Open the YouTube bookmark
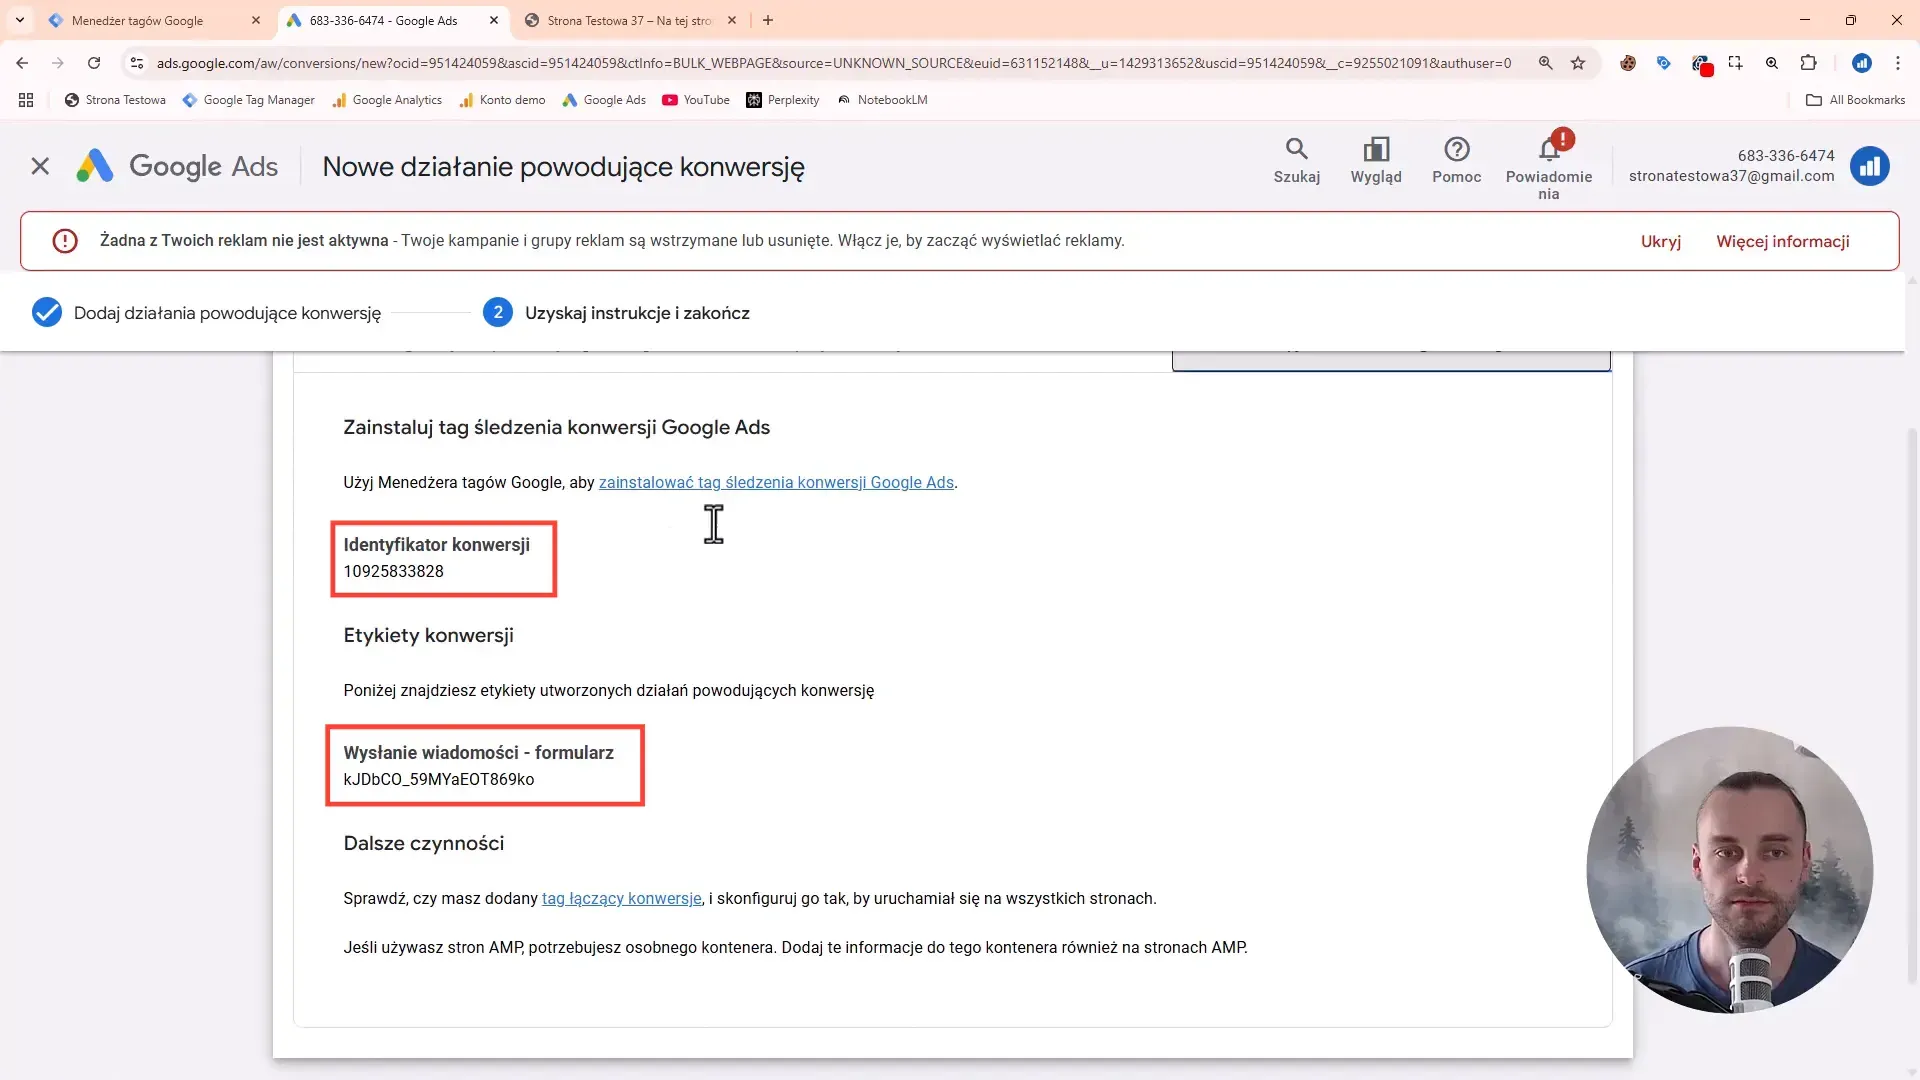 point(696,100)
